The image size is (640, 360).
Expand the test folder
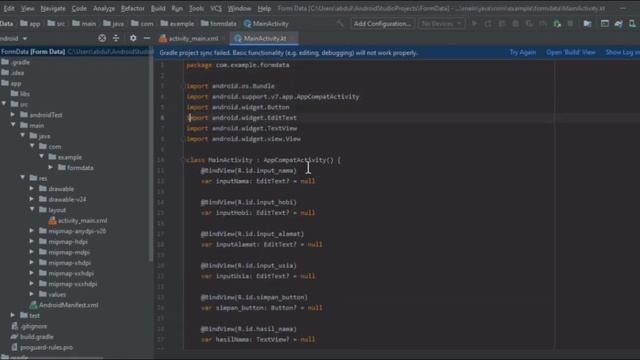[x=13, y=315]
